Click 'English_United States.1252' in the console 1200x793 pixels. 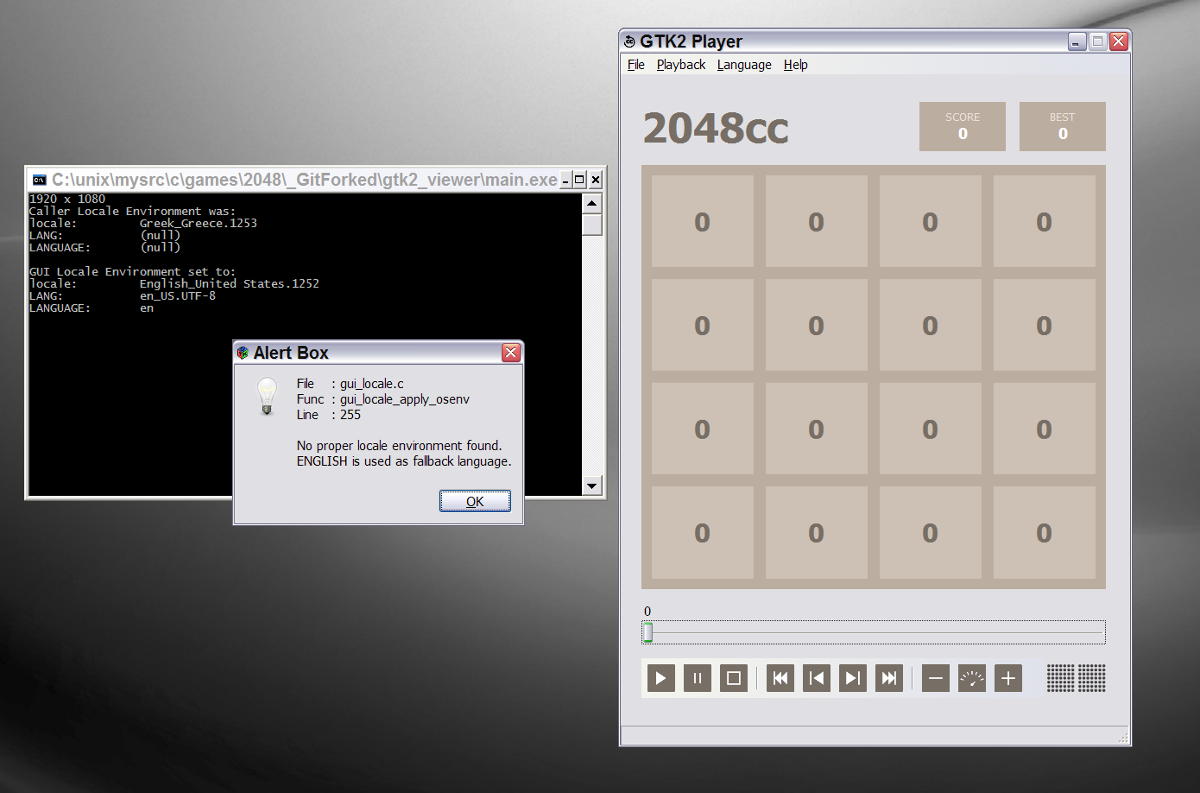coord(229,284)
